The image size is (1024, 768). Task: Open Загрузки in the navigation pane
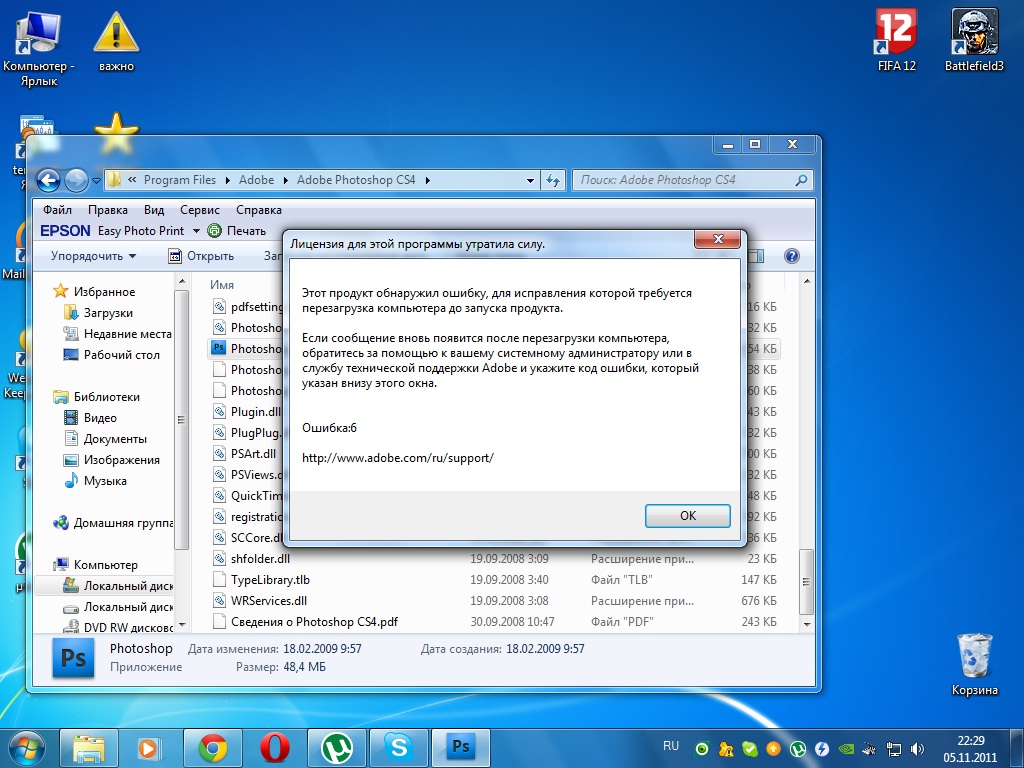pos(99,313)
